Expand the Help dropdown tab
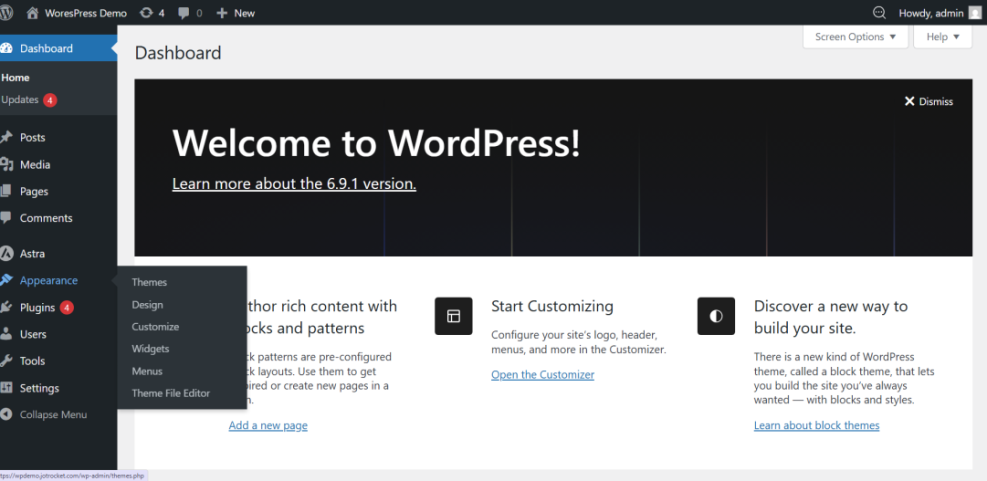Image resolution: width=987 pixels, height=481 pixels. [943, 37]
